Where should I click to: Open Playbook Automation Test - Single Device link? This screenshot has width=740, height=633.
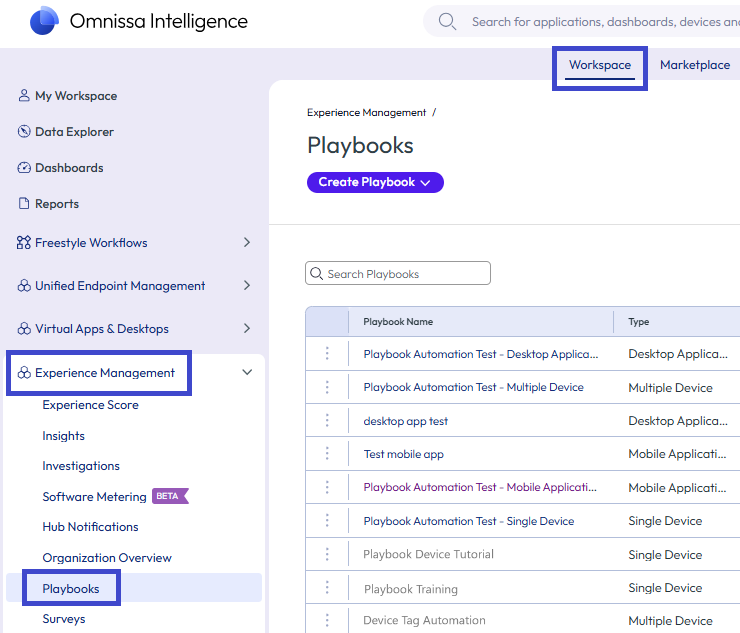coord(469,521)
